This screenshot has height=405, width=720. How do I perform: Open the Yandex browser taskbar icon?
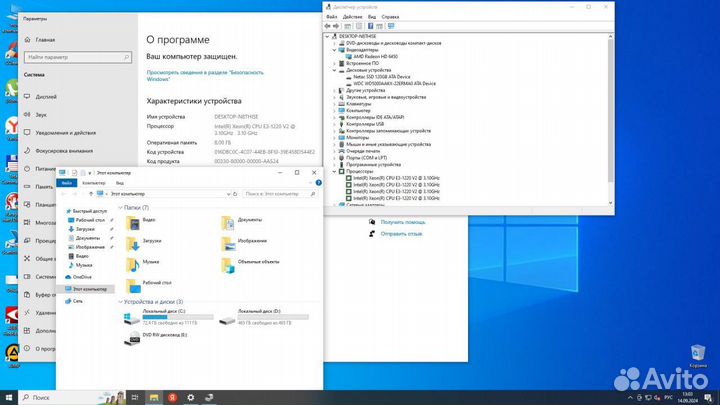(x=172, y=398)
